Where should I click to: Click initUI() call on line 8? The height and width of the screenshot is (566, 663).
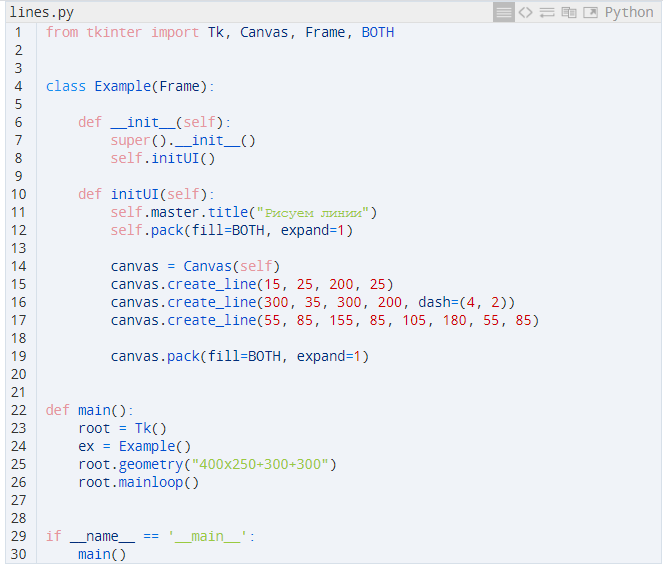click(183, 159)
